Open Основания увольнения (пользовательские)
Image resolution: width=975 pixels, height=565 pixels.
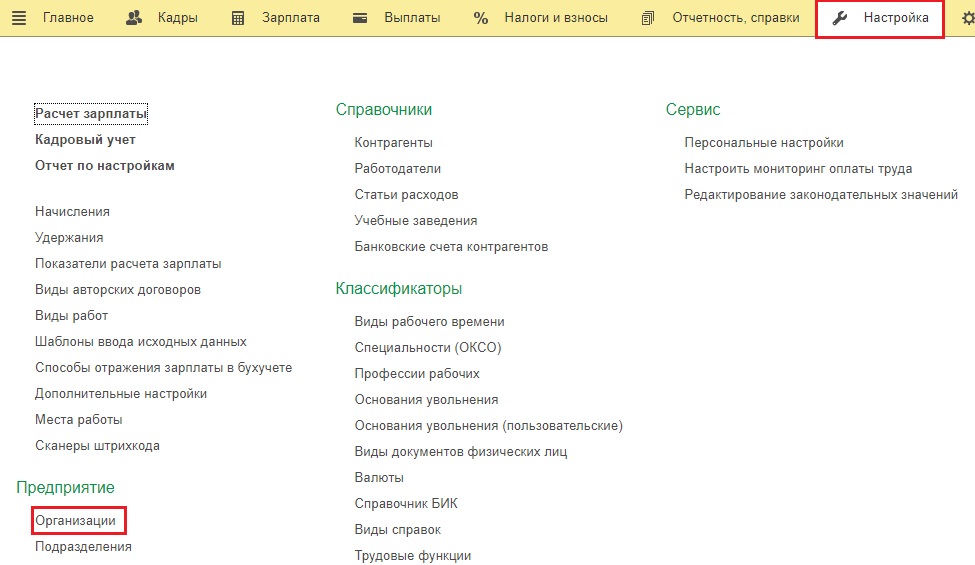(x=489, y=426)
